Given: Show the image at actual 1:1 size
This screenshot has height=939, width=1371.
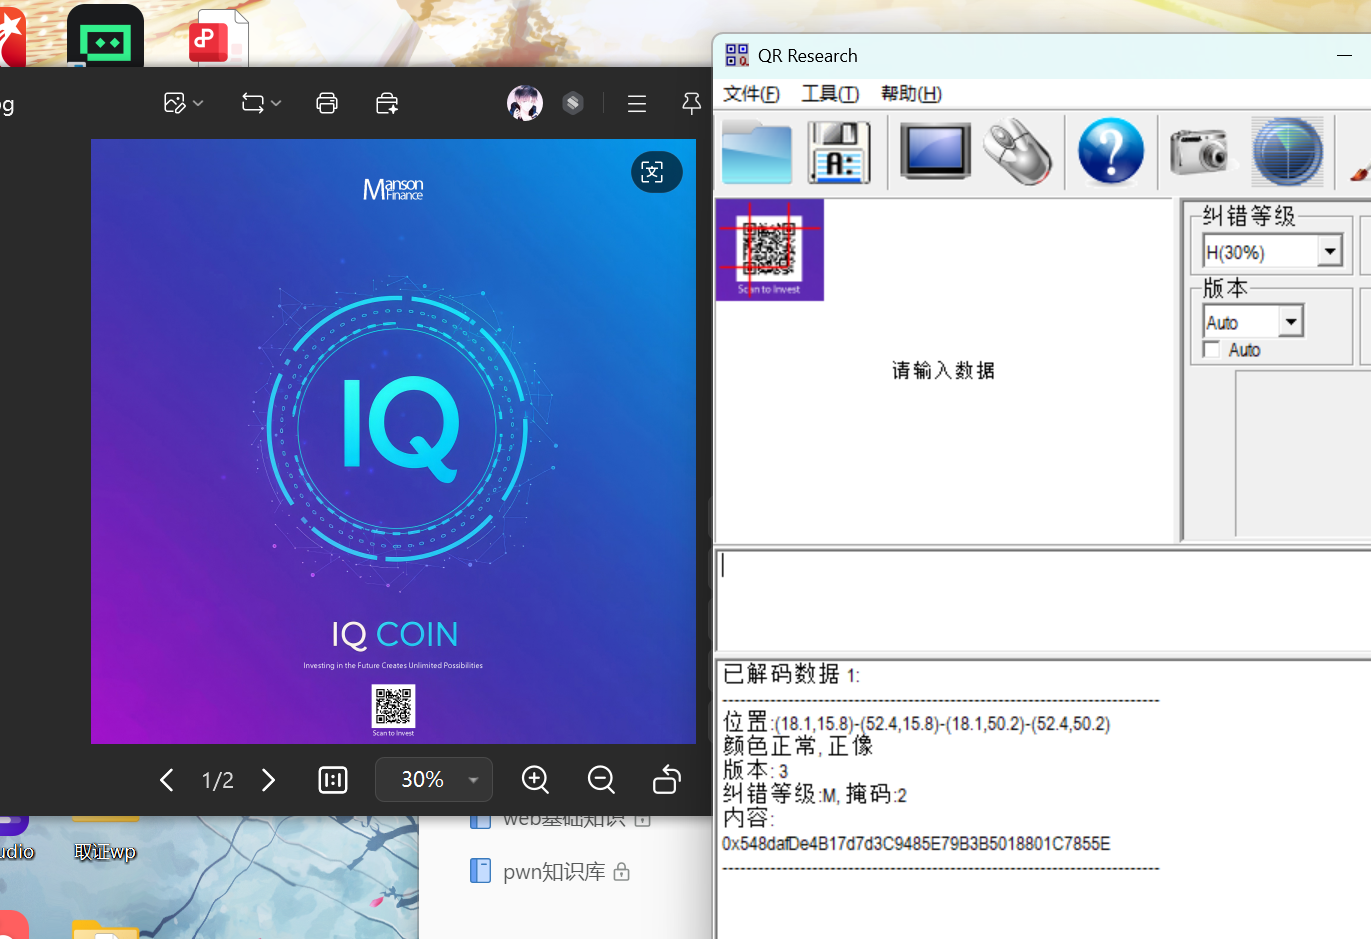Looking at the screenshot, I should tap(333, 780).
